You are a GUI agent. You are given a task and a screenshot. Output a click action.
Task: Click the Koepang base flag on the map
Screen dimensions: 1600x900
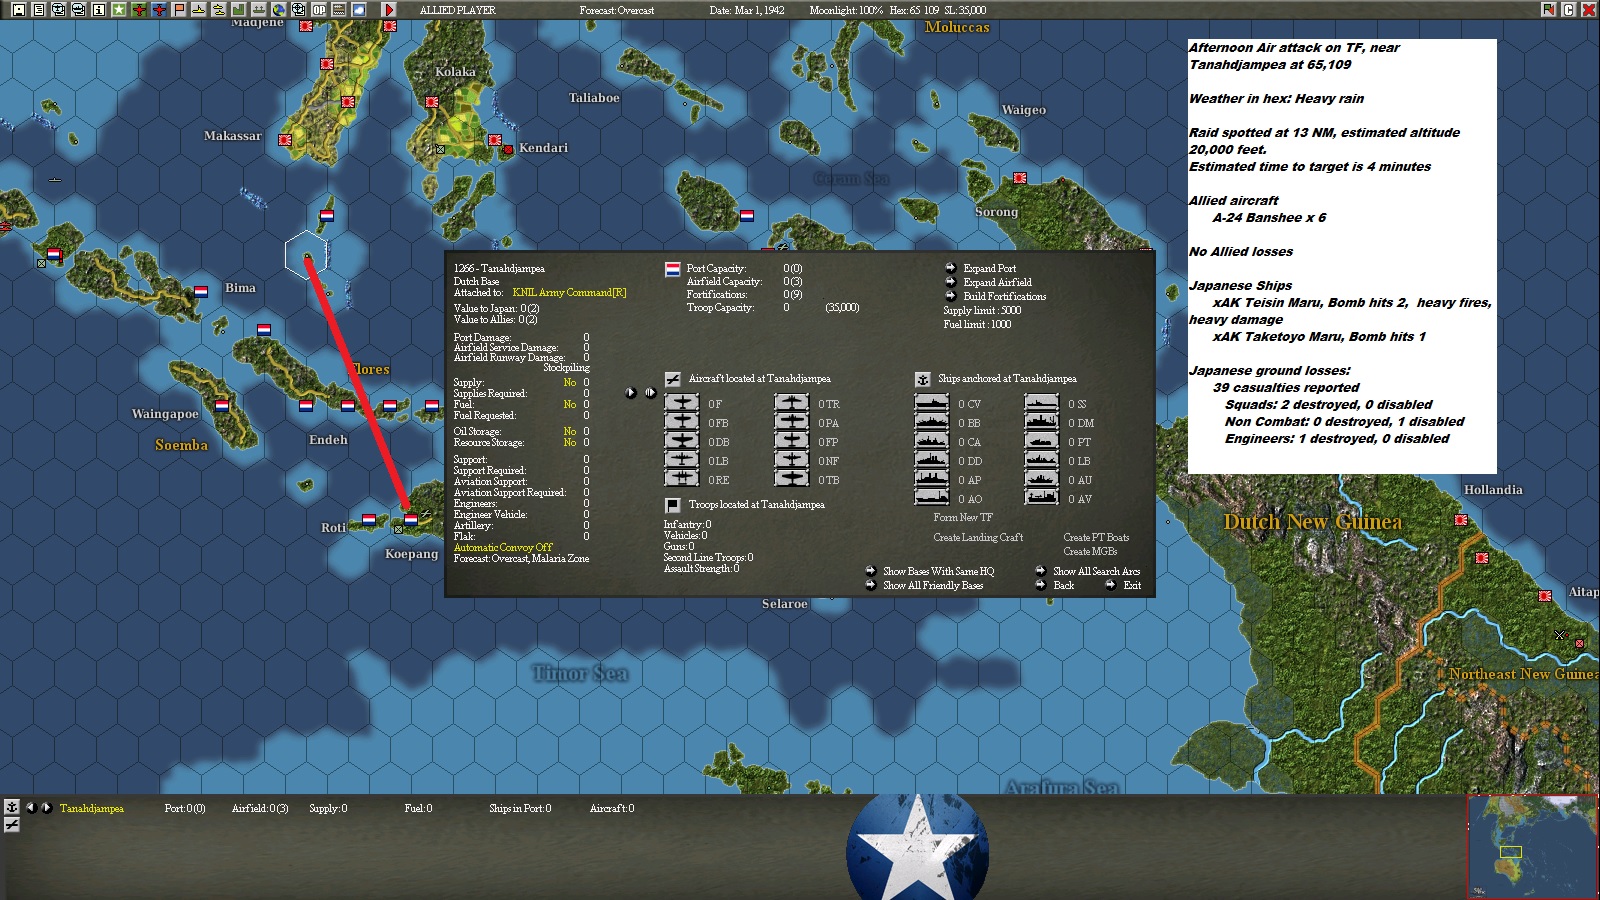[x=410, y=520]
